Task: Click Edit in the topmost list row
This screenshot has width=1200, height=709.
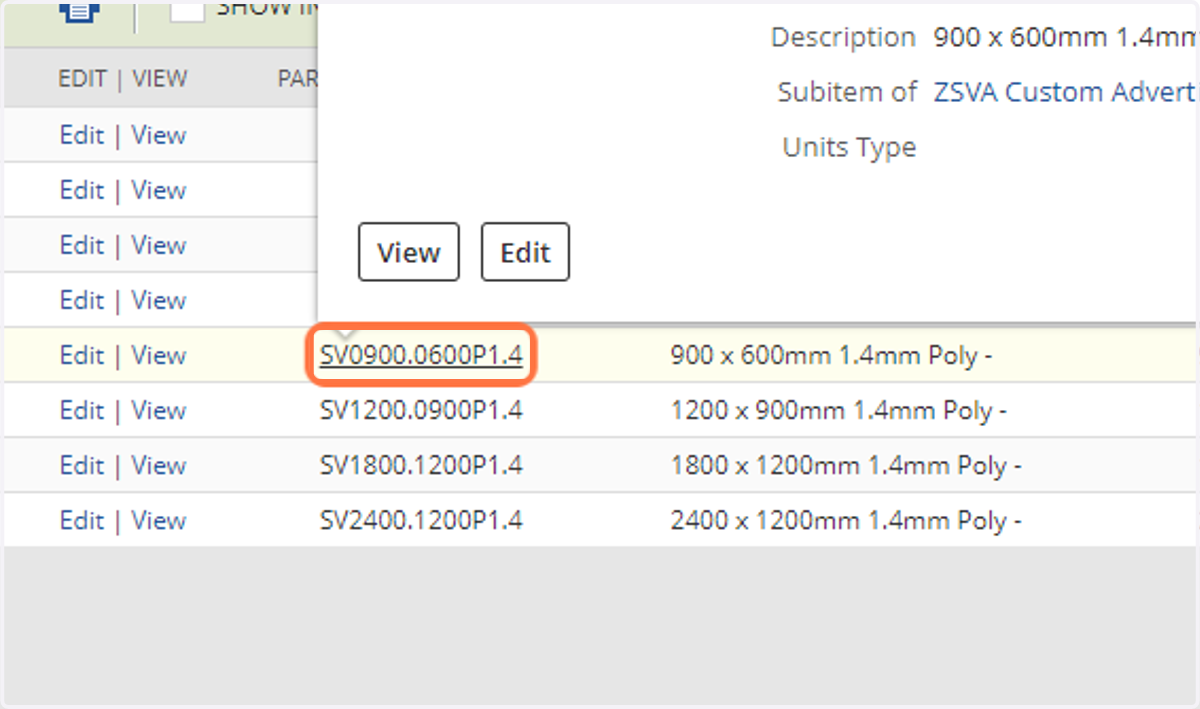Action: coord(81,135)
